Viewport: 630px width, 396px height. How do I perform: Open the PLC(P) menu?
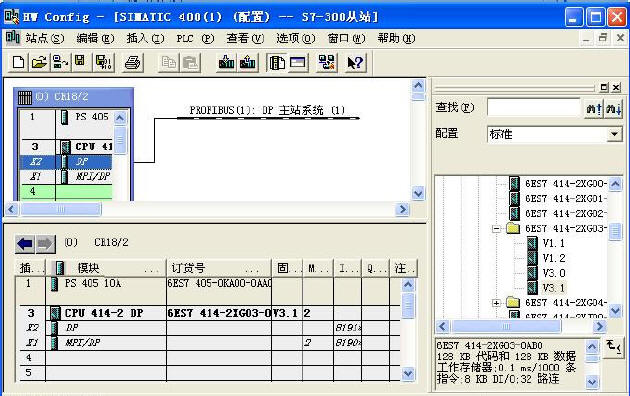(x=195, y=39)
